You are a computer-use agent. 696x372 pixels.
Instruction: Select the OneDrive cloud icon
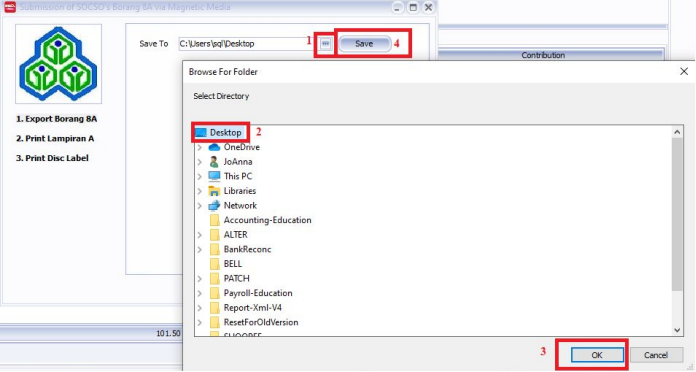pos(214,147)
